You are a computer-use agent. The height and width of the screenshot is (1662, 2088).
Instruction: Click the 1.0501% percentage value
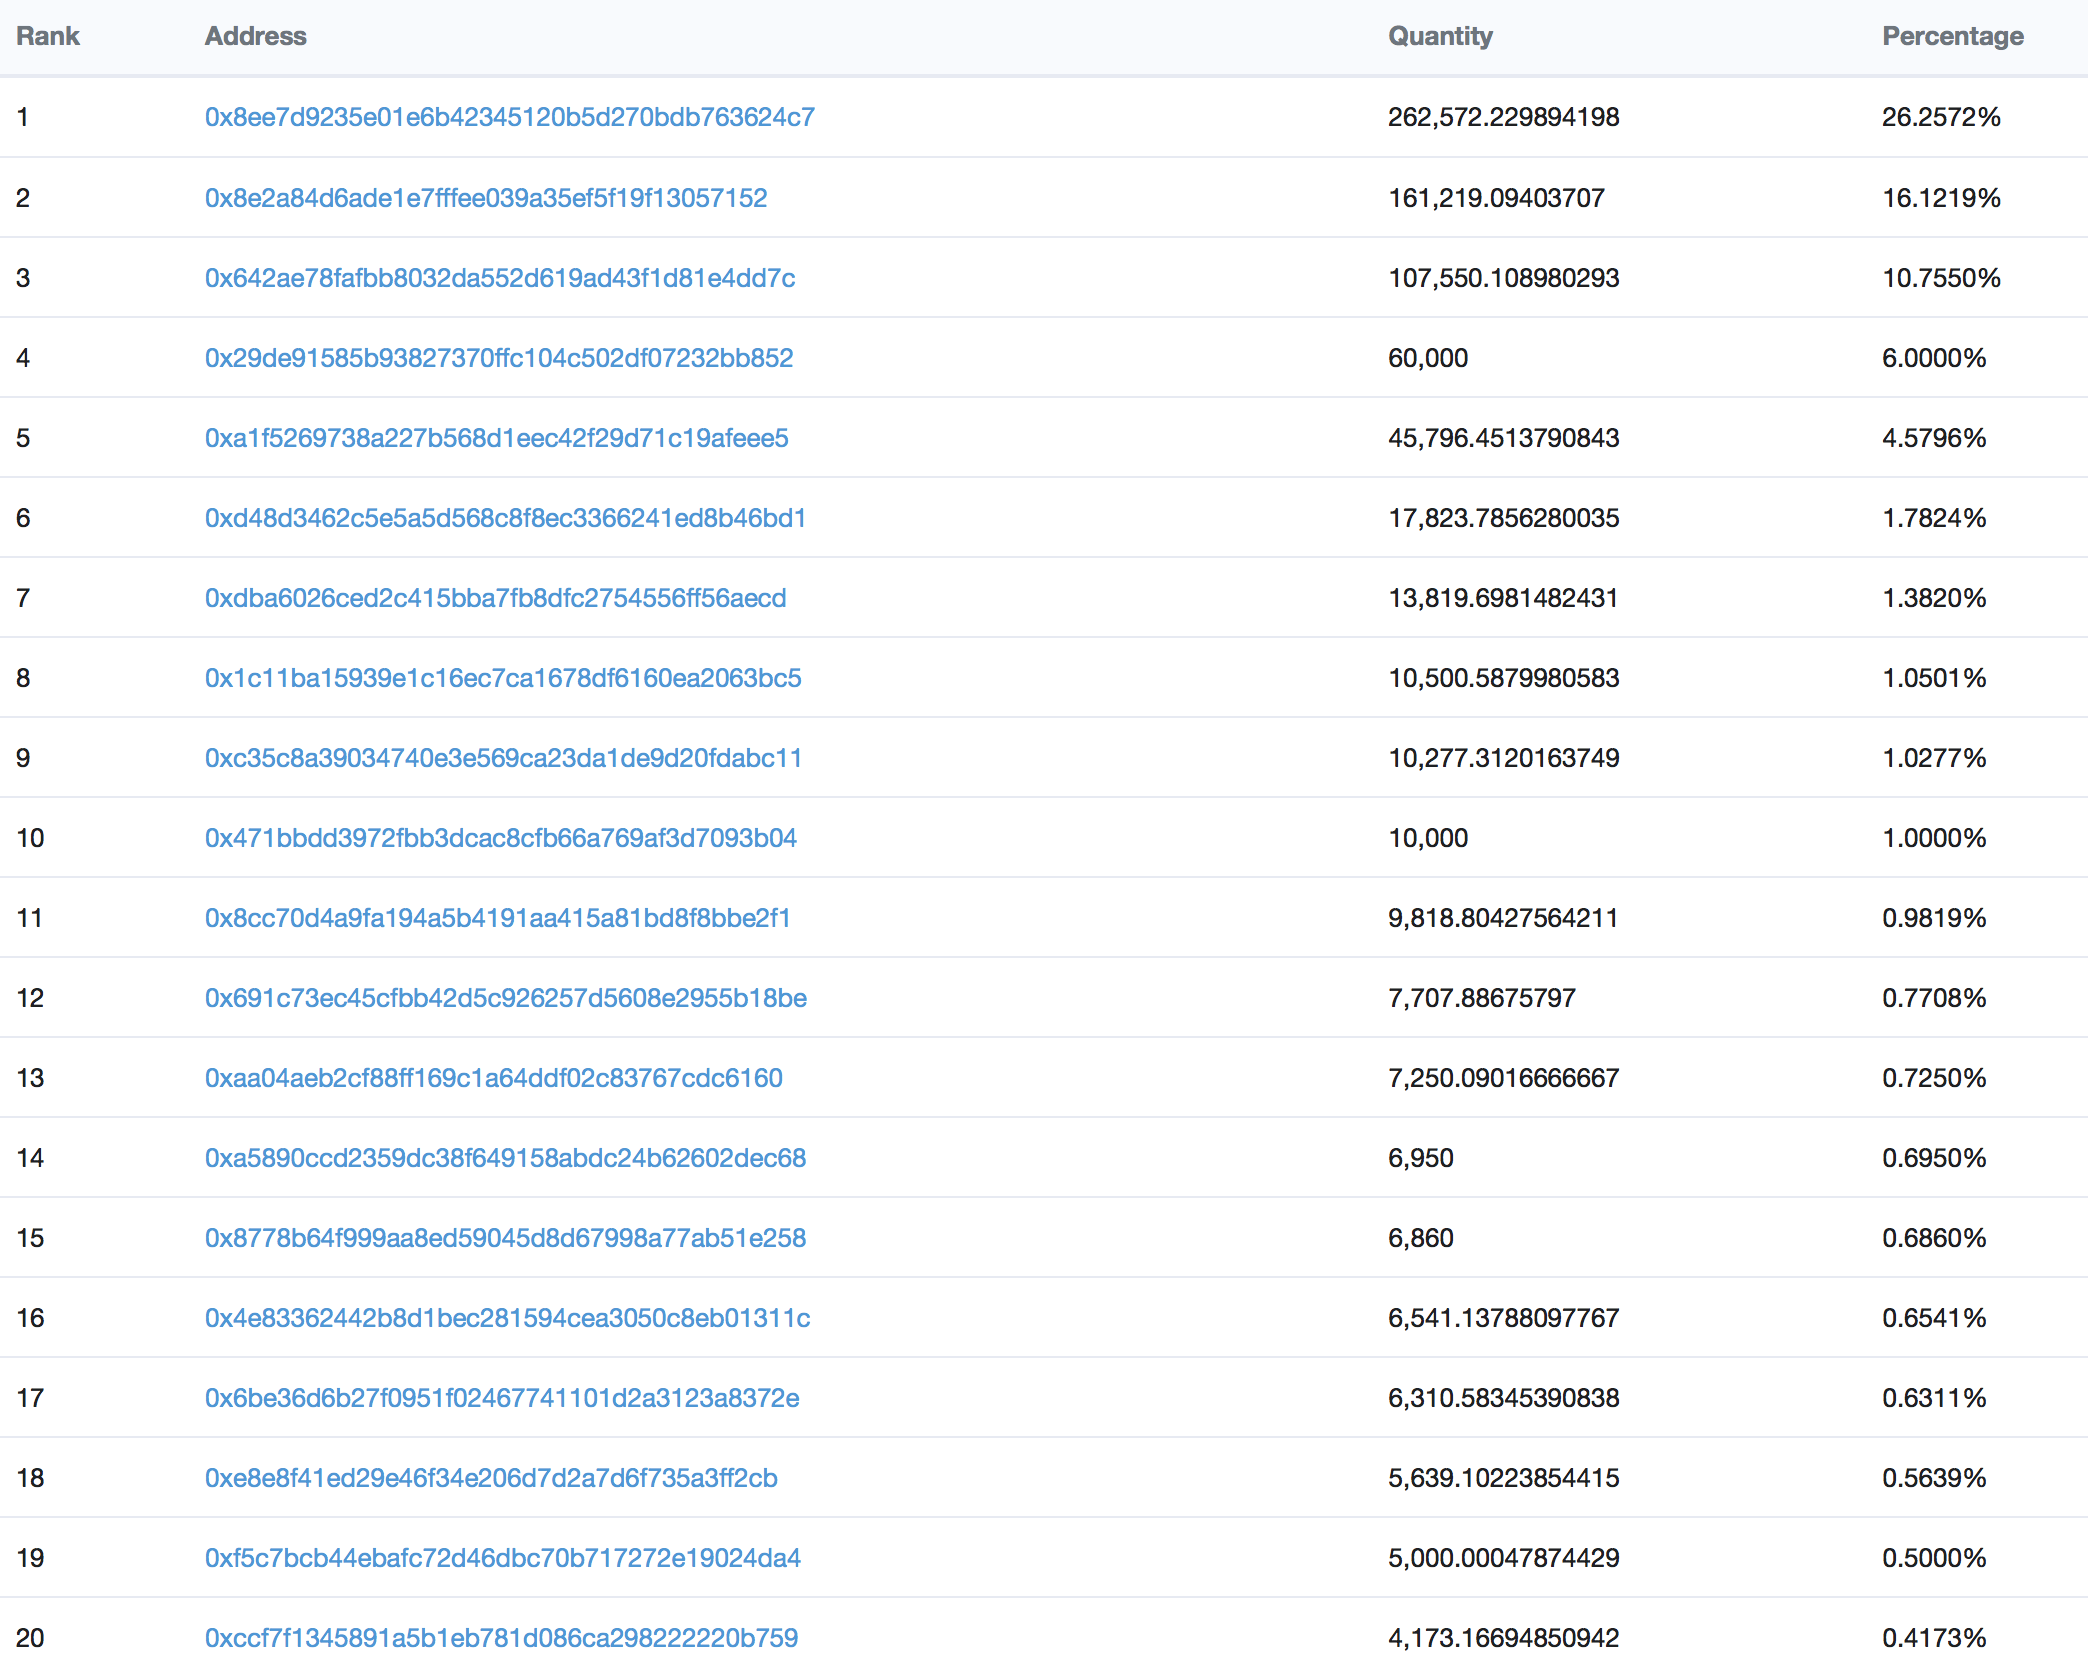[1934, 678]
